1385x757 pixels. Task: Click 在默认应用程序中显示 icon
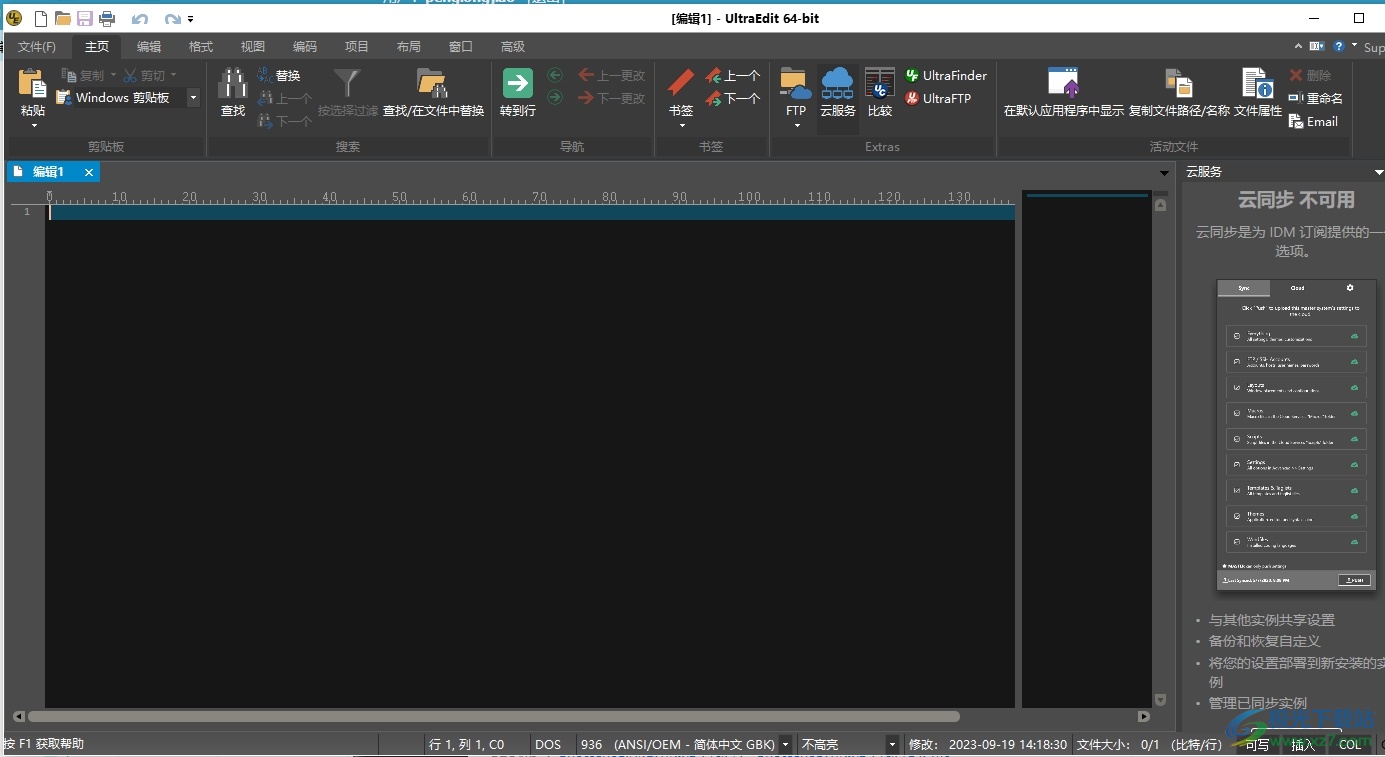[1064, 83]
